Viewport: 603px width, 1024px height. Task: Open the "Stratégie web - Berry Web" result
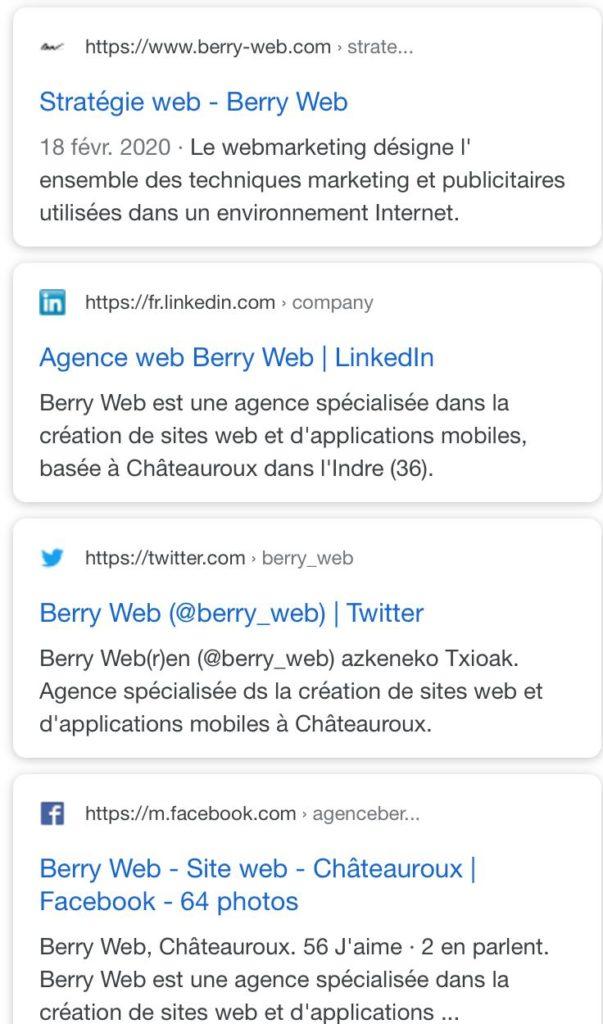pyautogui.click(x=193, y=102)
